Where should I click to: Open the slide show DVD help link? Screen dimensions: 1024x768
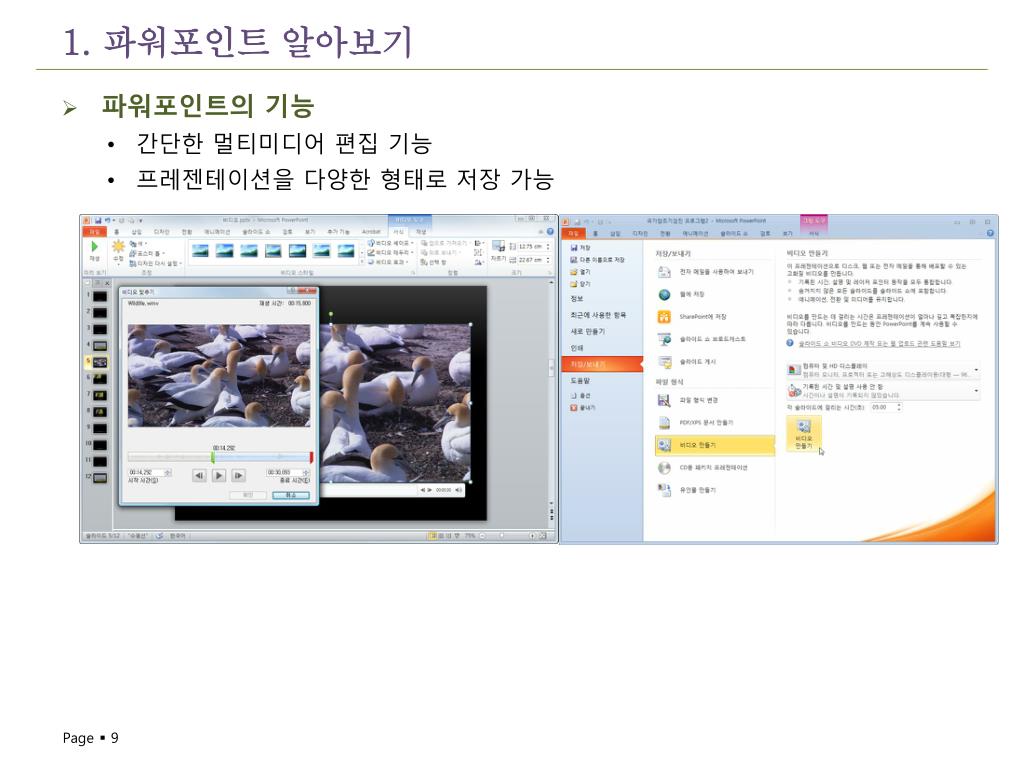tap(878, 343)
